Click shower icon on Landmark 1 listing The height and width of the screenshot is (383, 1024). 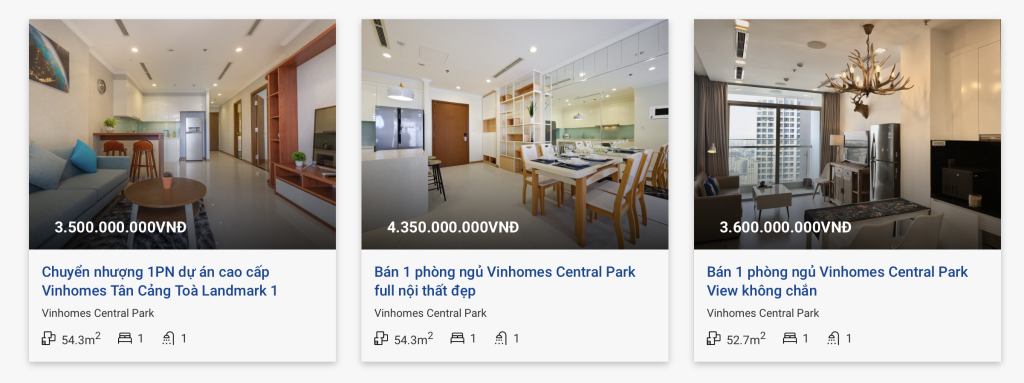tap(168, 338)
